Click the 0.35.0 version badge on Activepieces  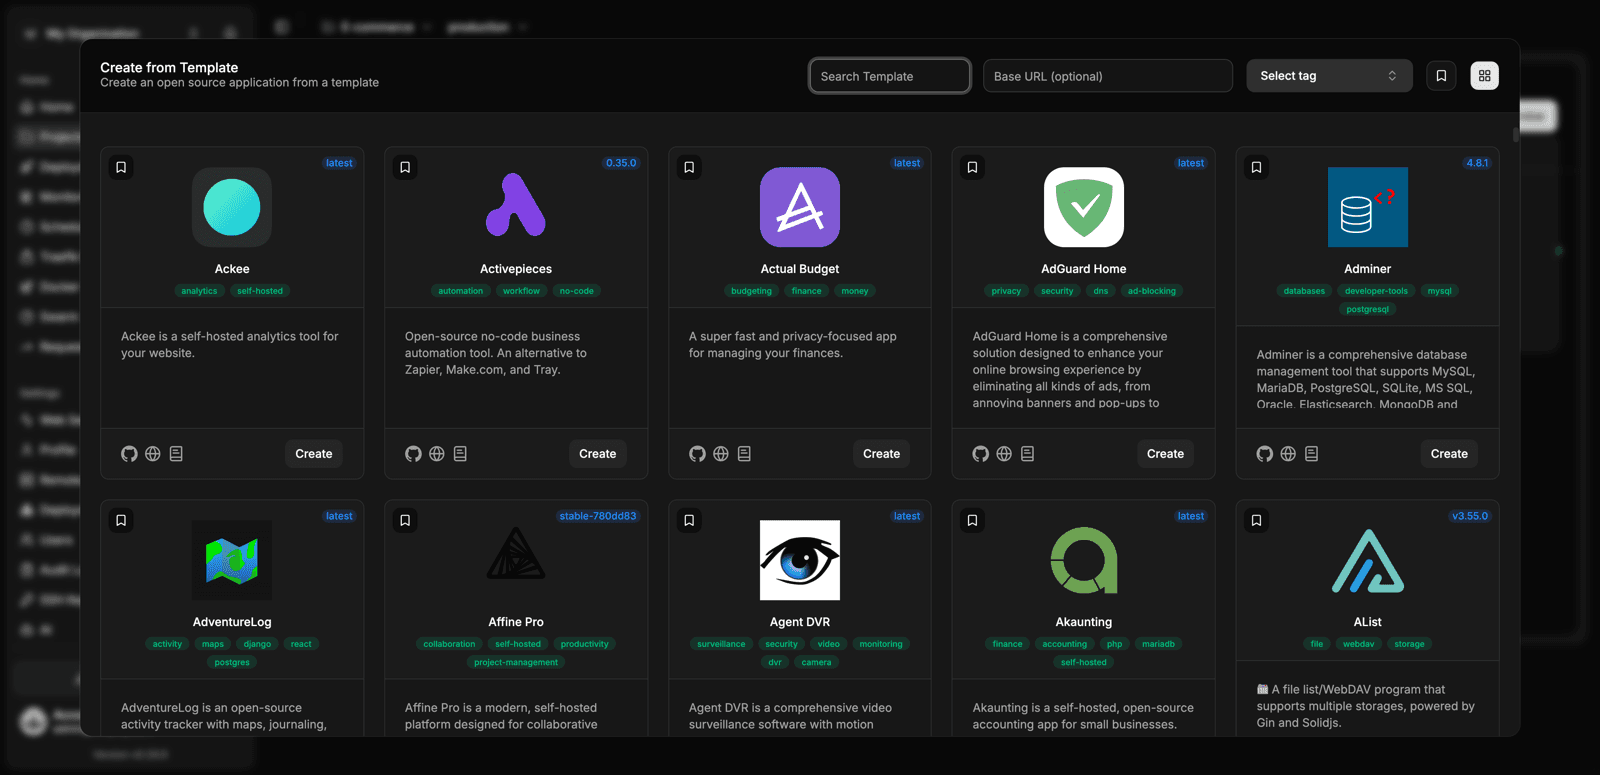(621, 163)
